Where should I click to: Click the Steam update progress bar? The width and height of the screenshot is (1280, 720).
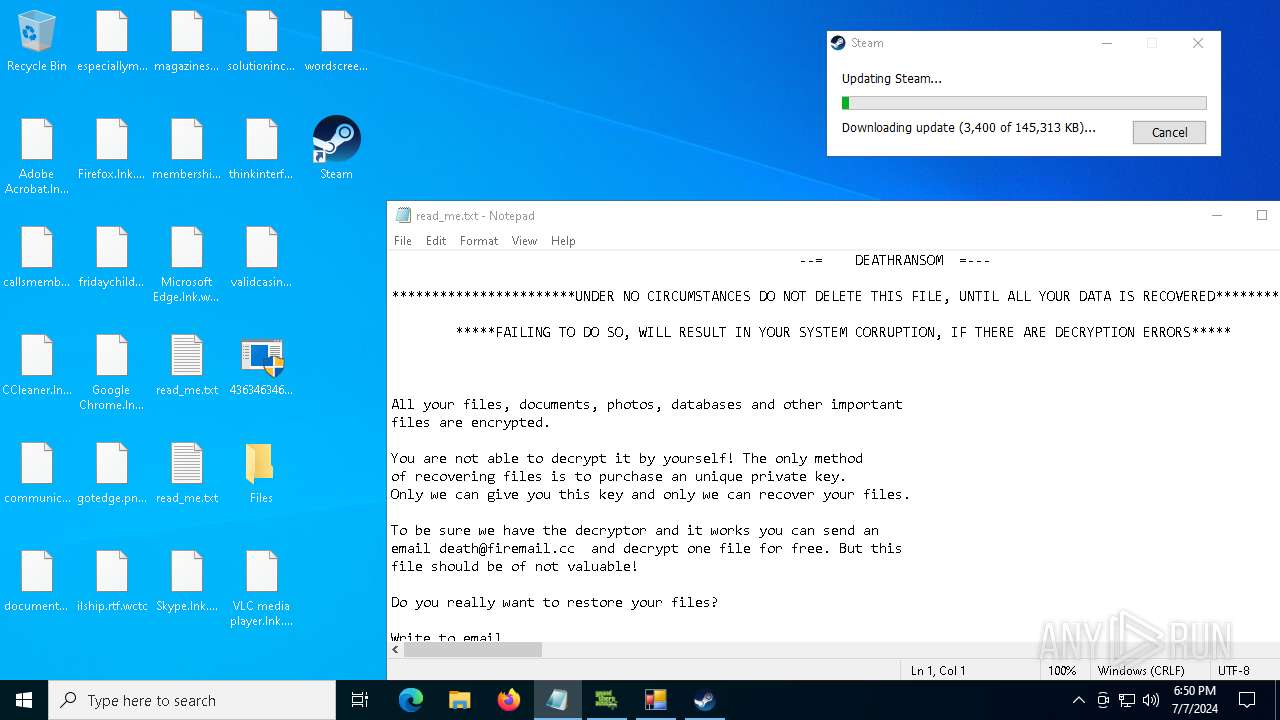tap(1024, 103)
